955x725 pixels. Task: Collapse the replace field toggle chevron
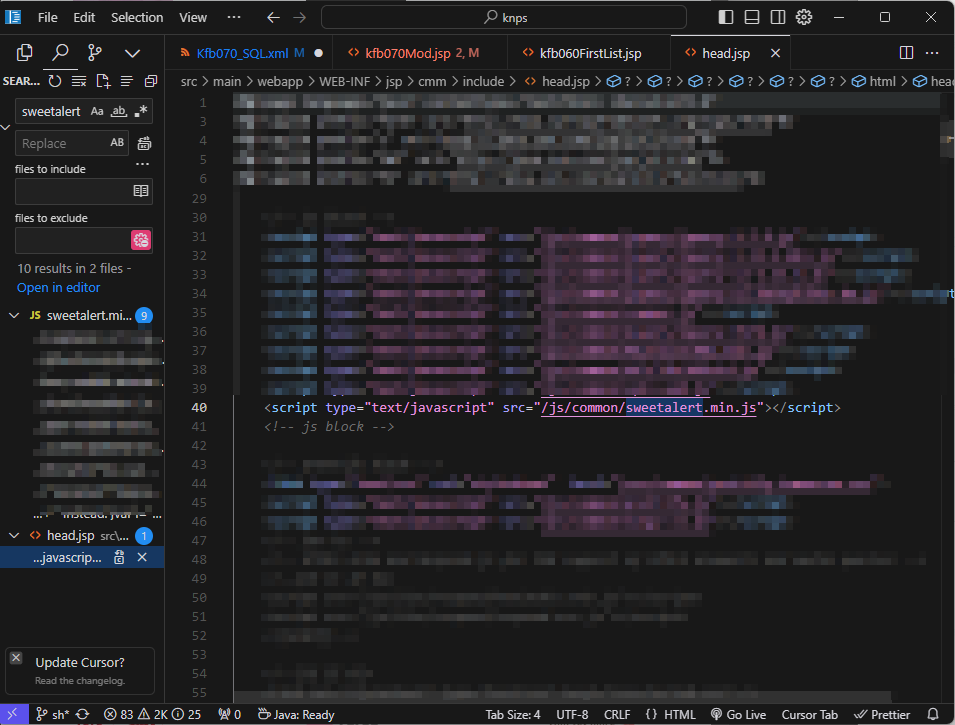point(5,127)
